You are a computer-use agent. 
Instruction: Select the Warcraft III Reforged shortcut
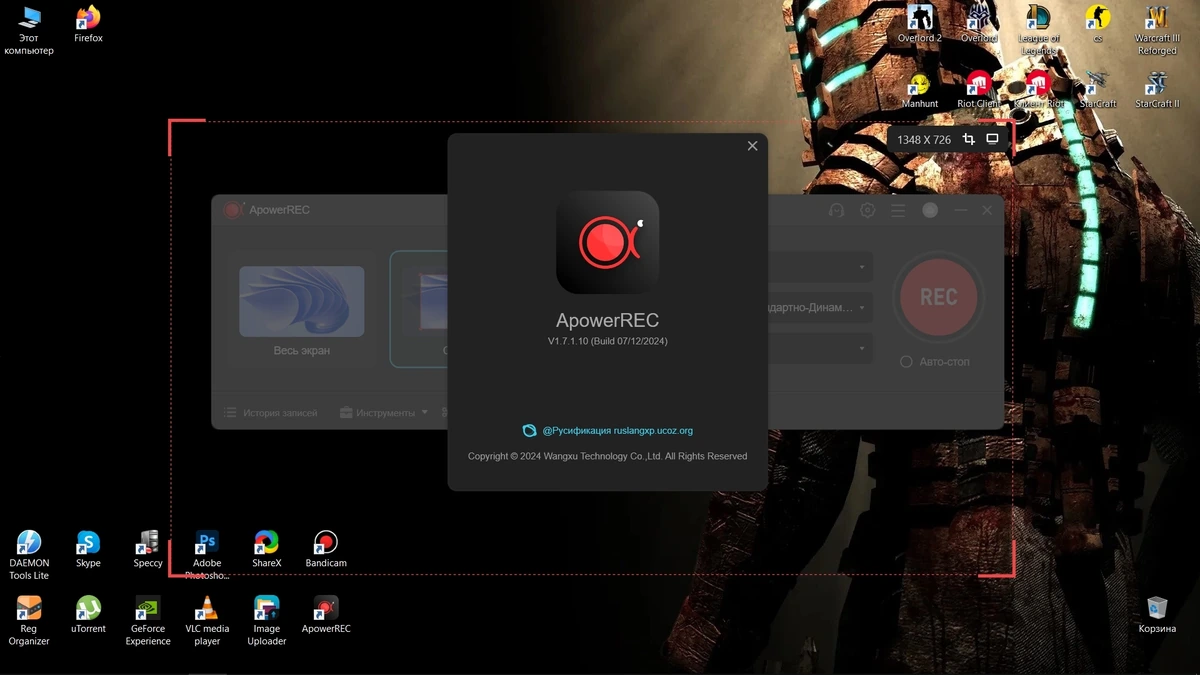pos(1157,30)
